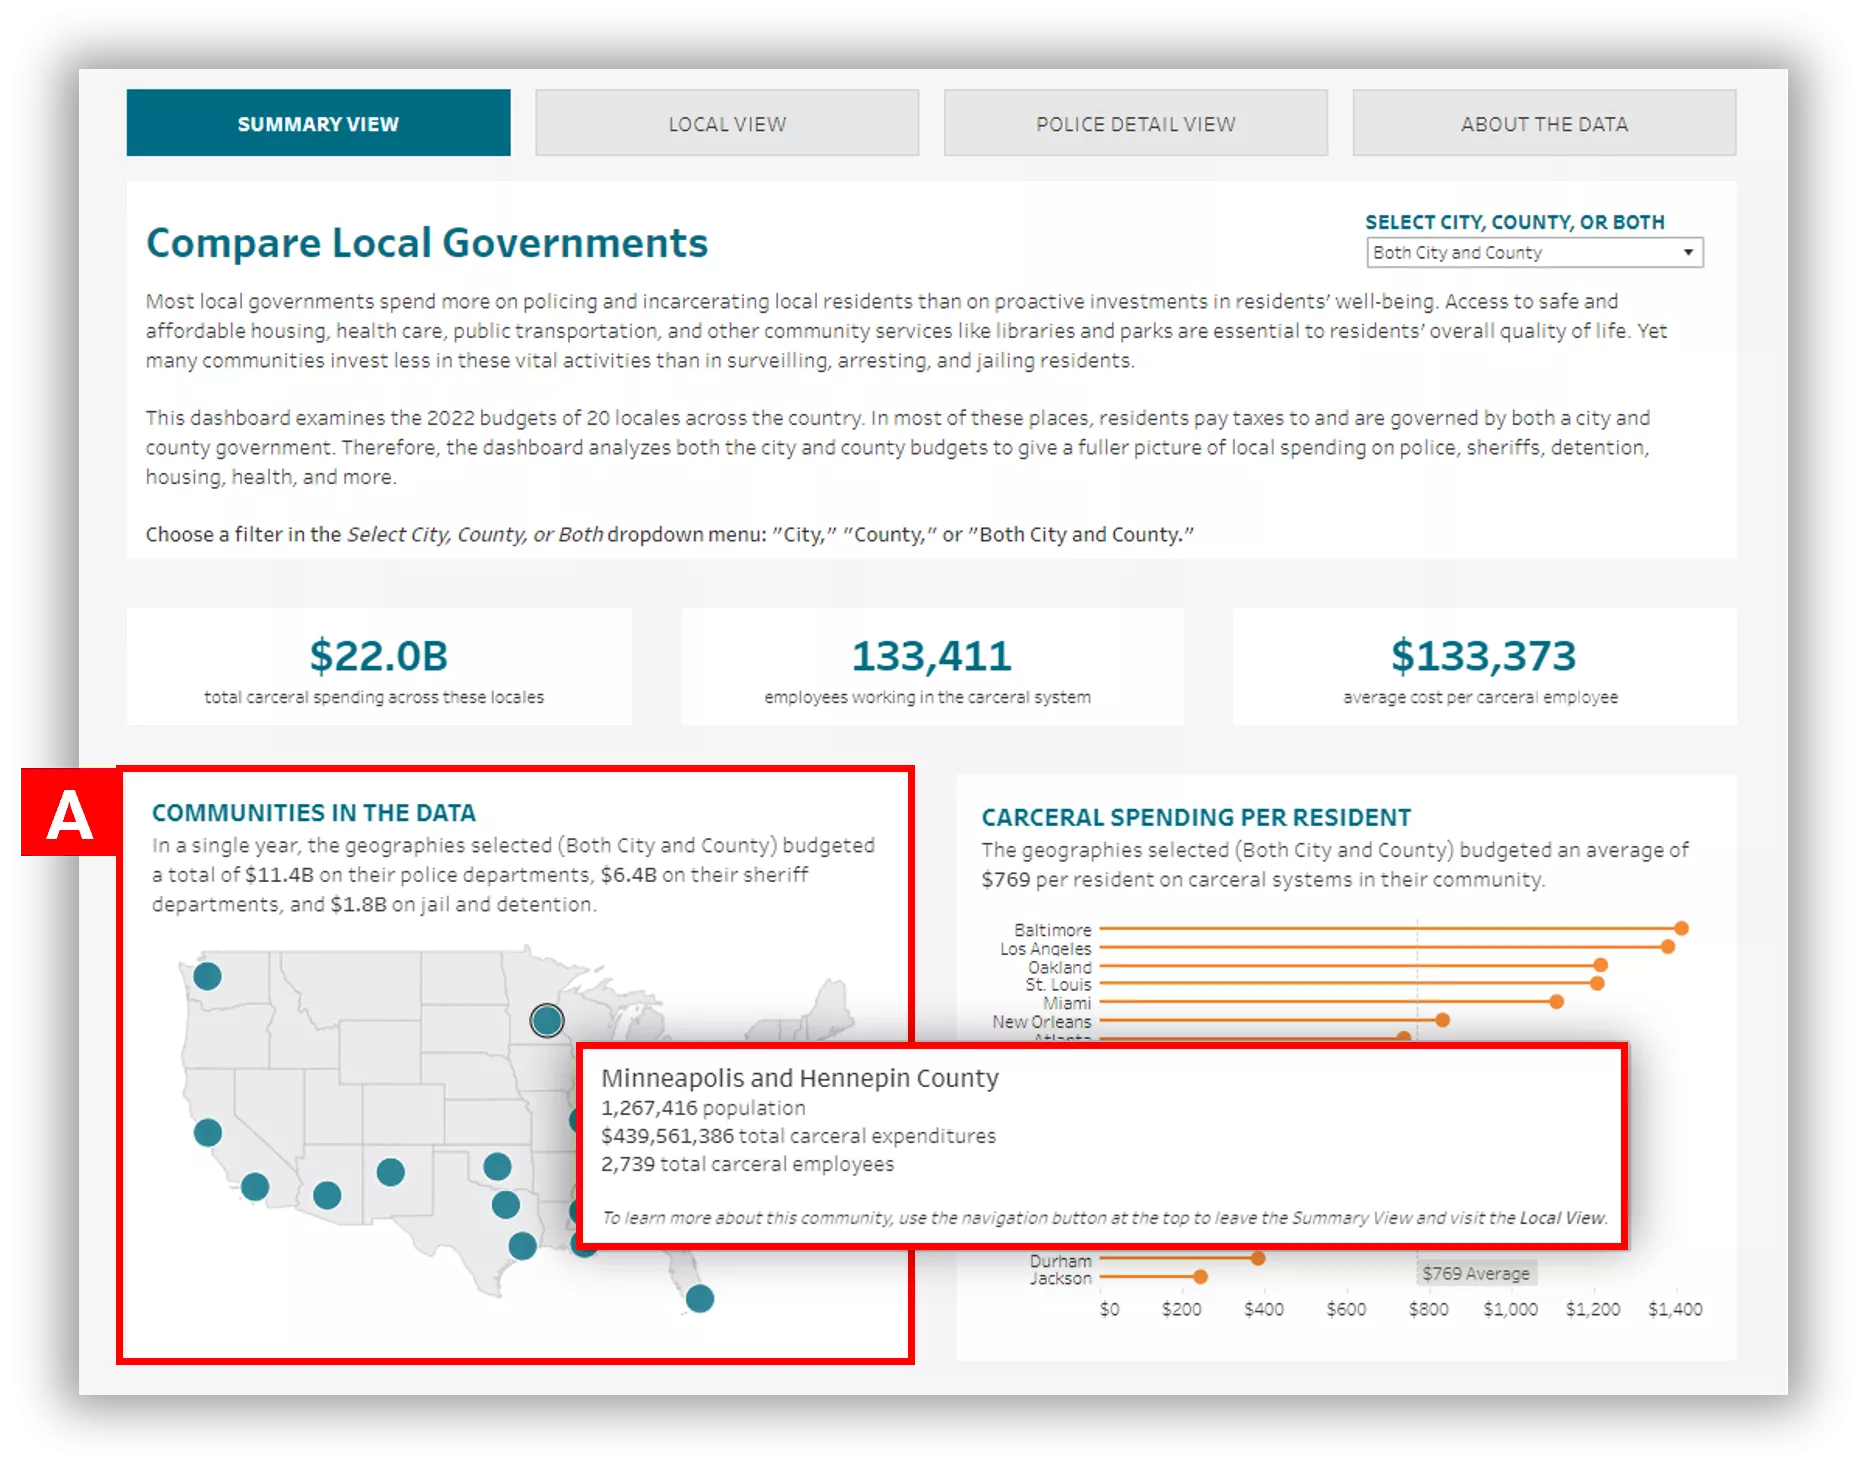Go to About the Data tab
This screenshot has height=1464, width=1861.
click(1544, 123)
